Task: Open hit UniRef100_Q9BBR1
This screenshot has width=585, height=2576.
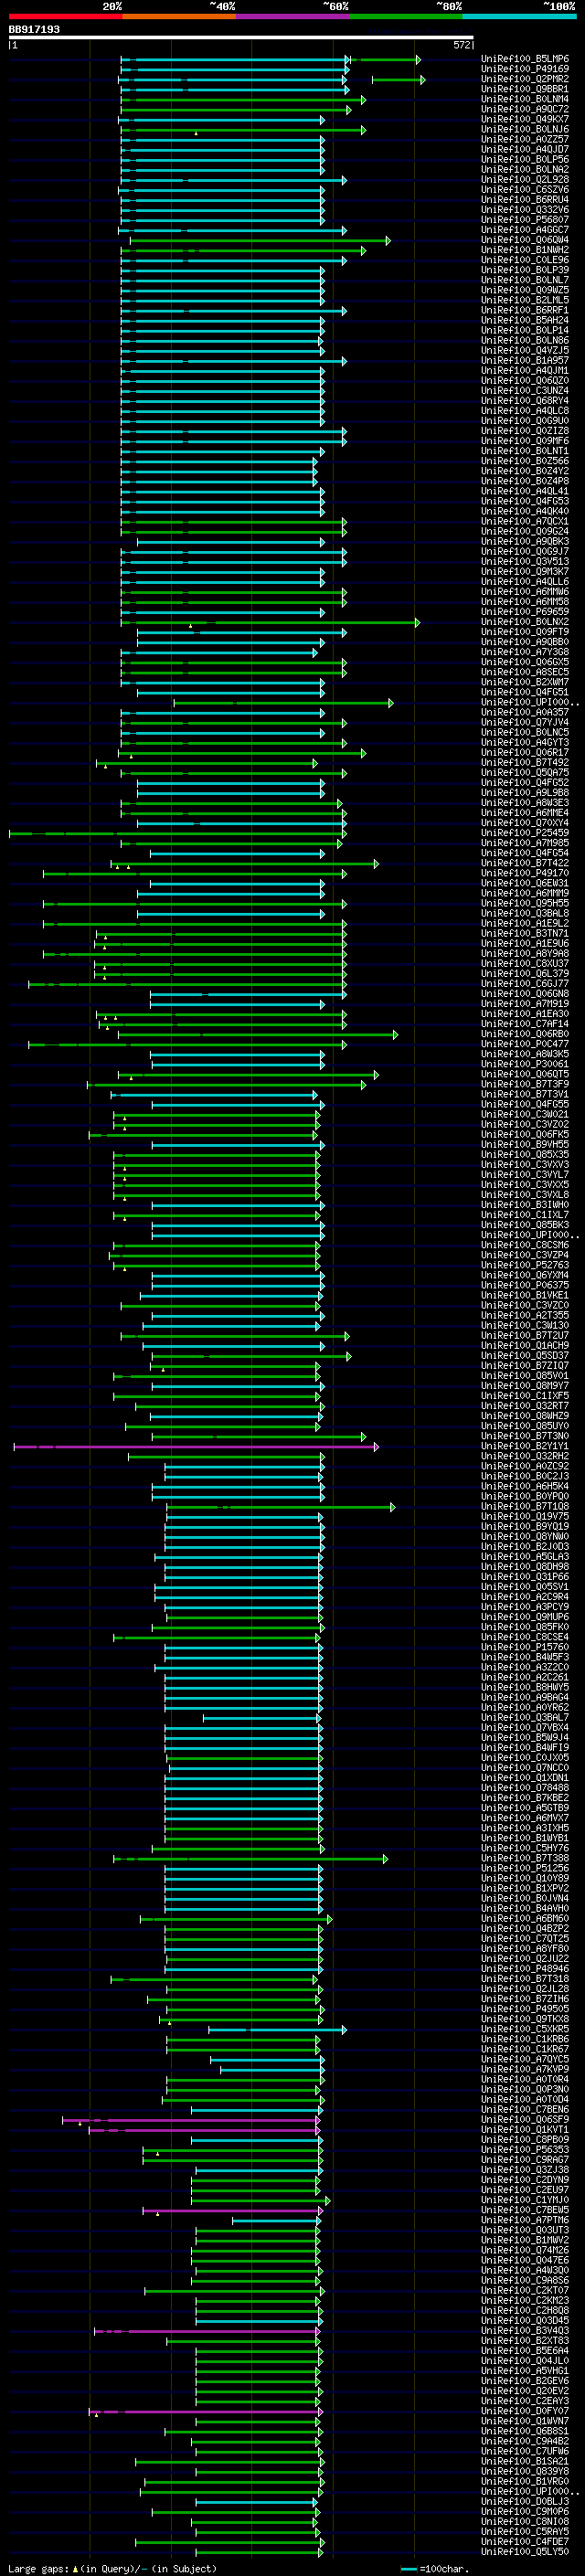Action: point(525,89)
